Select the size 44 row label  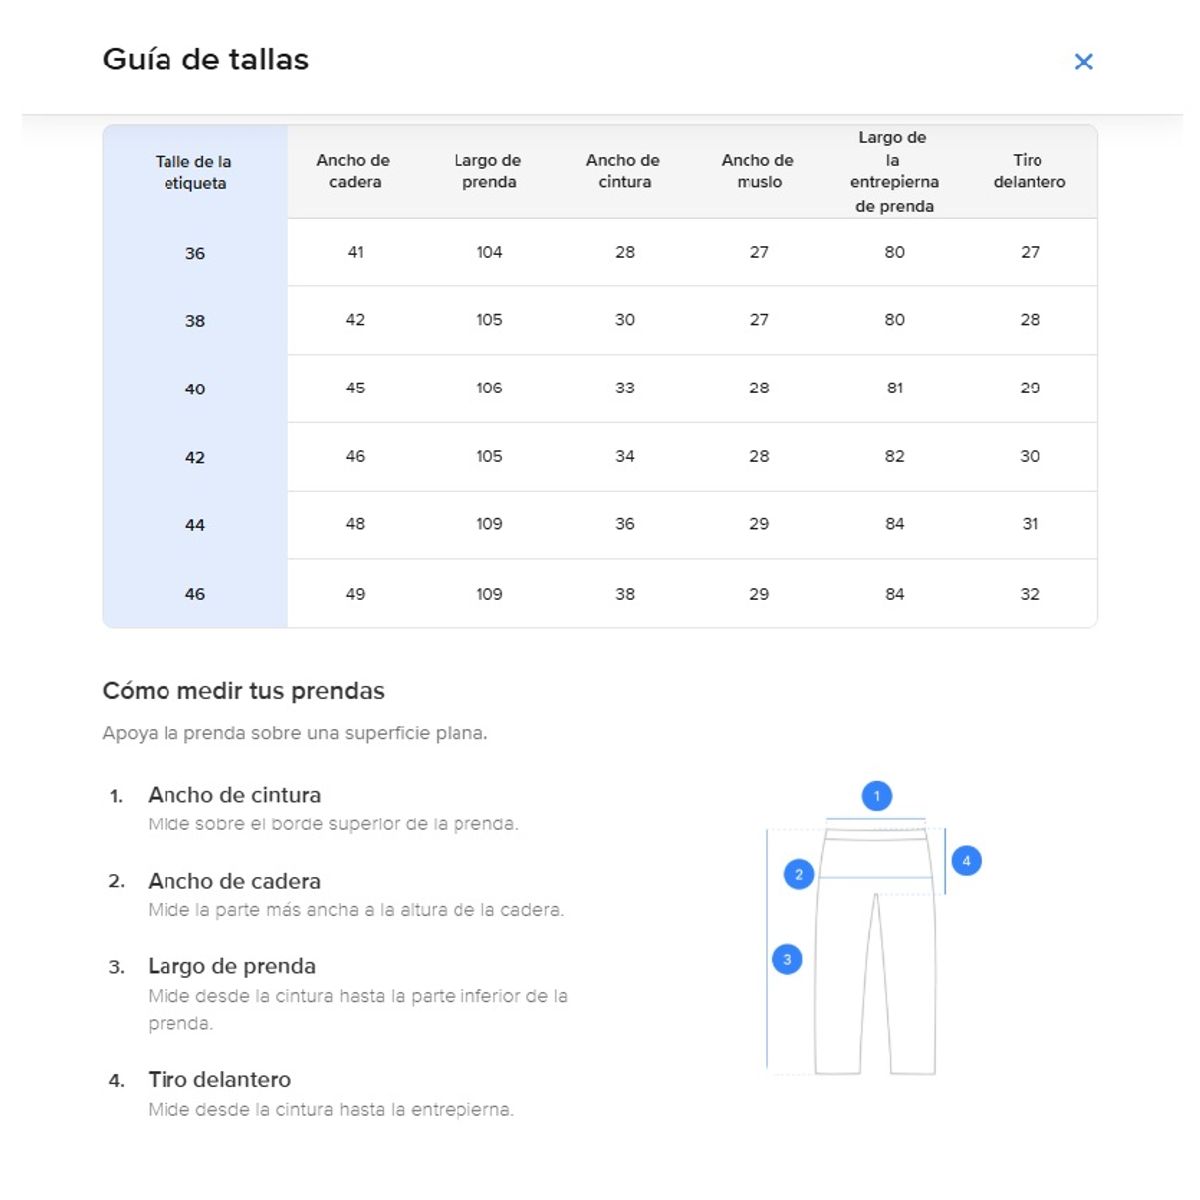point(195,525)
